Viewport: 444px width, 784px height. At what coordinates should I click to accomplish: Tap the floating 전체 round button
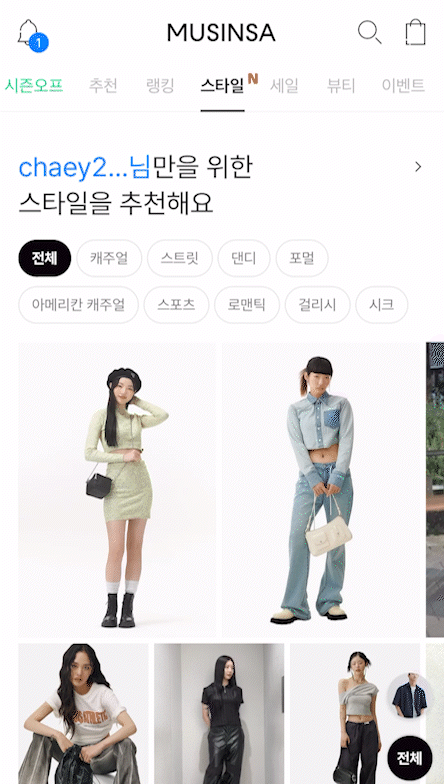click(410, 758)
